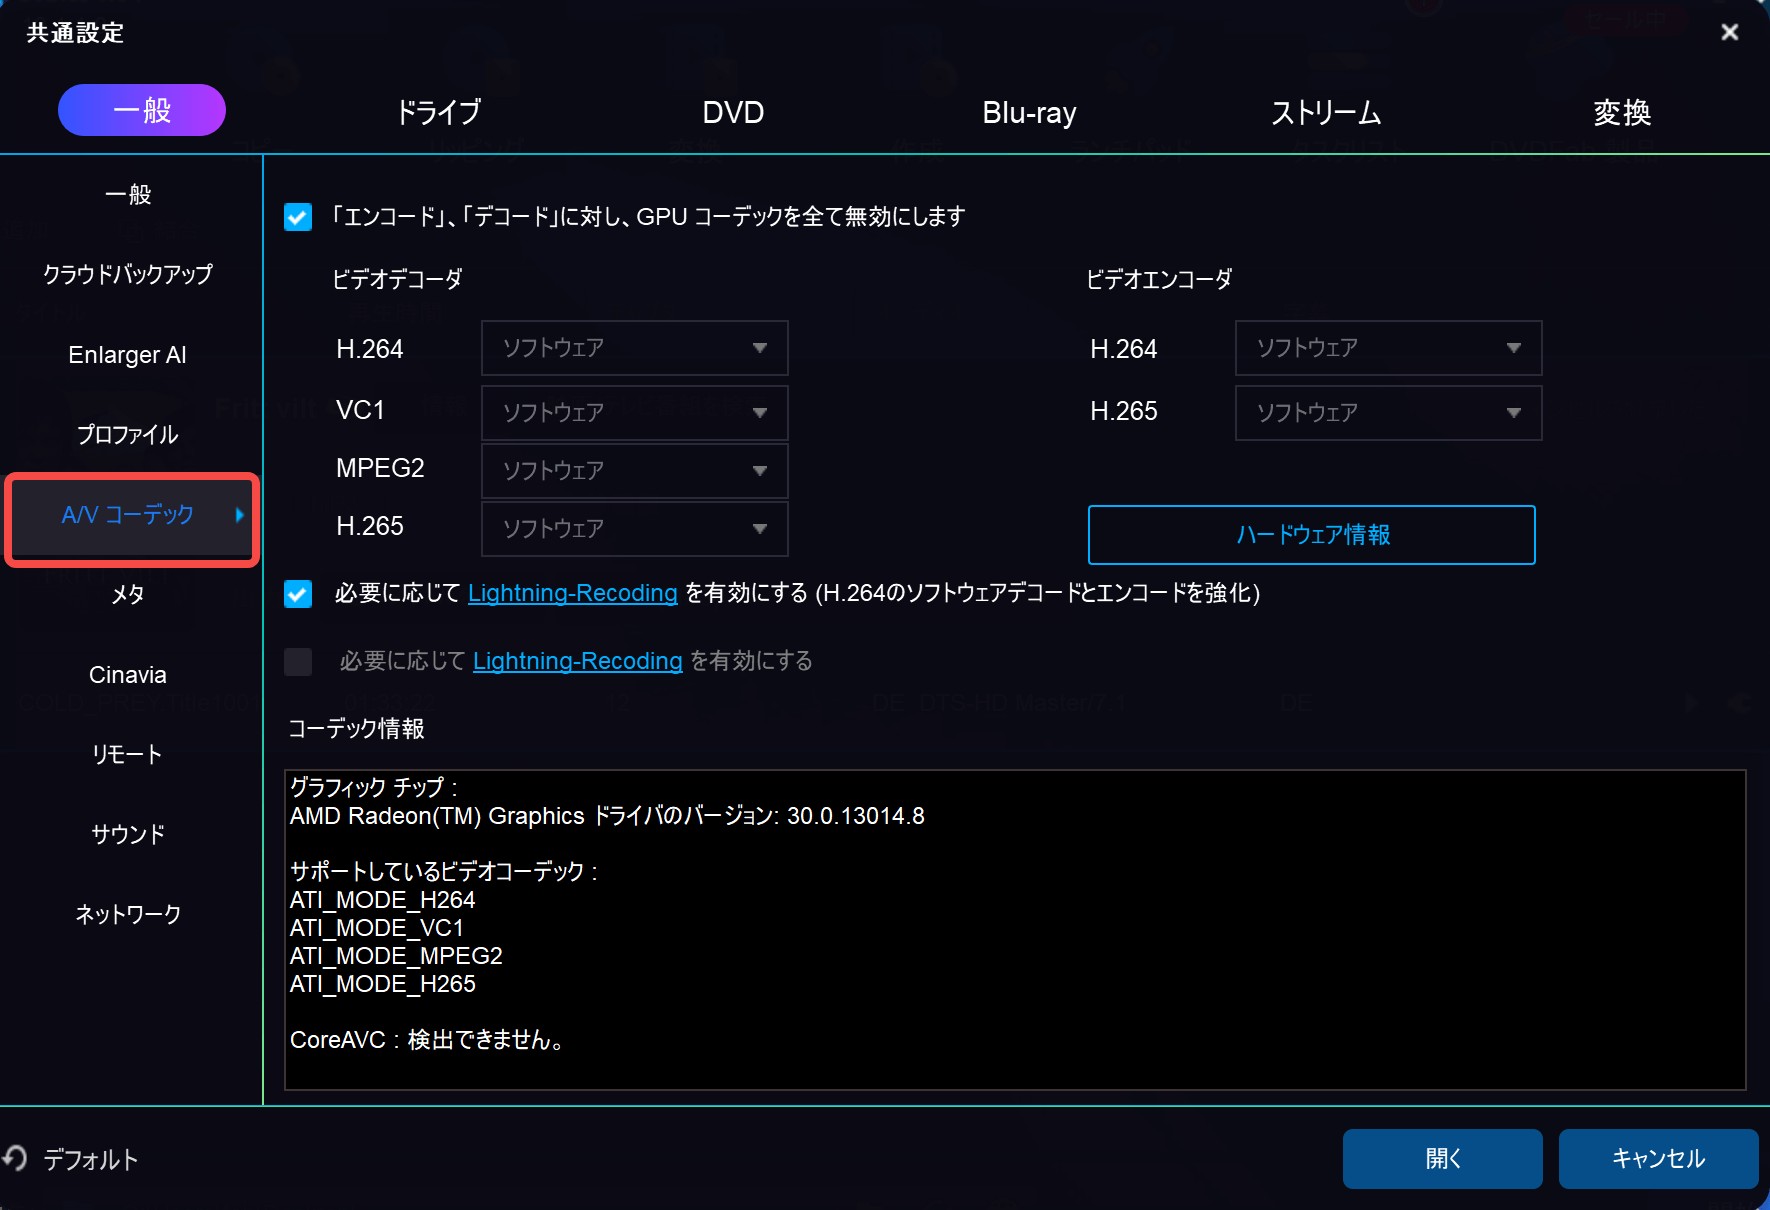Open the H.264 video decoder dropdown
1770x1210 pixels.
coord(635,348)
